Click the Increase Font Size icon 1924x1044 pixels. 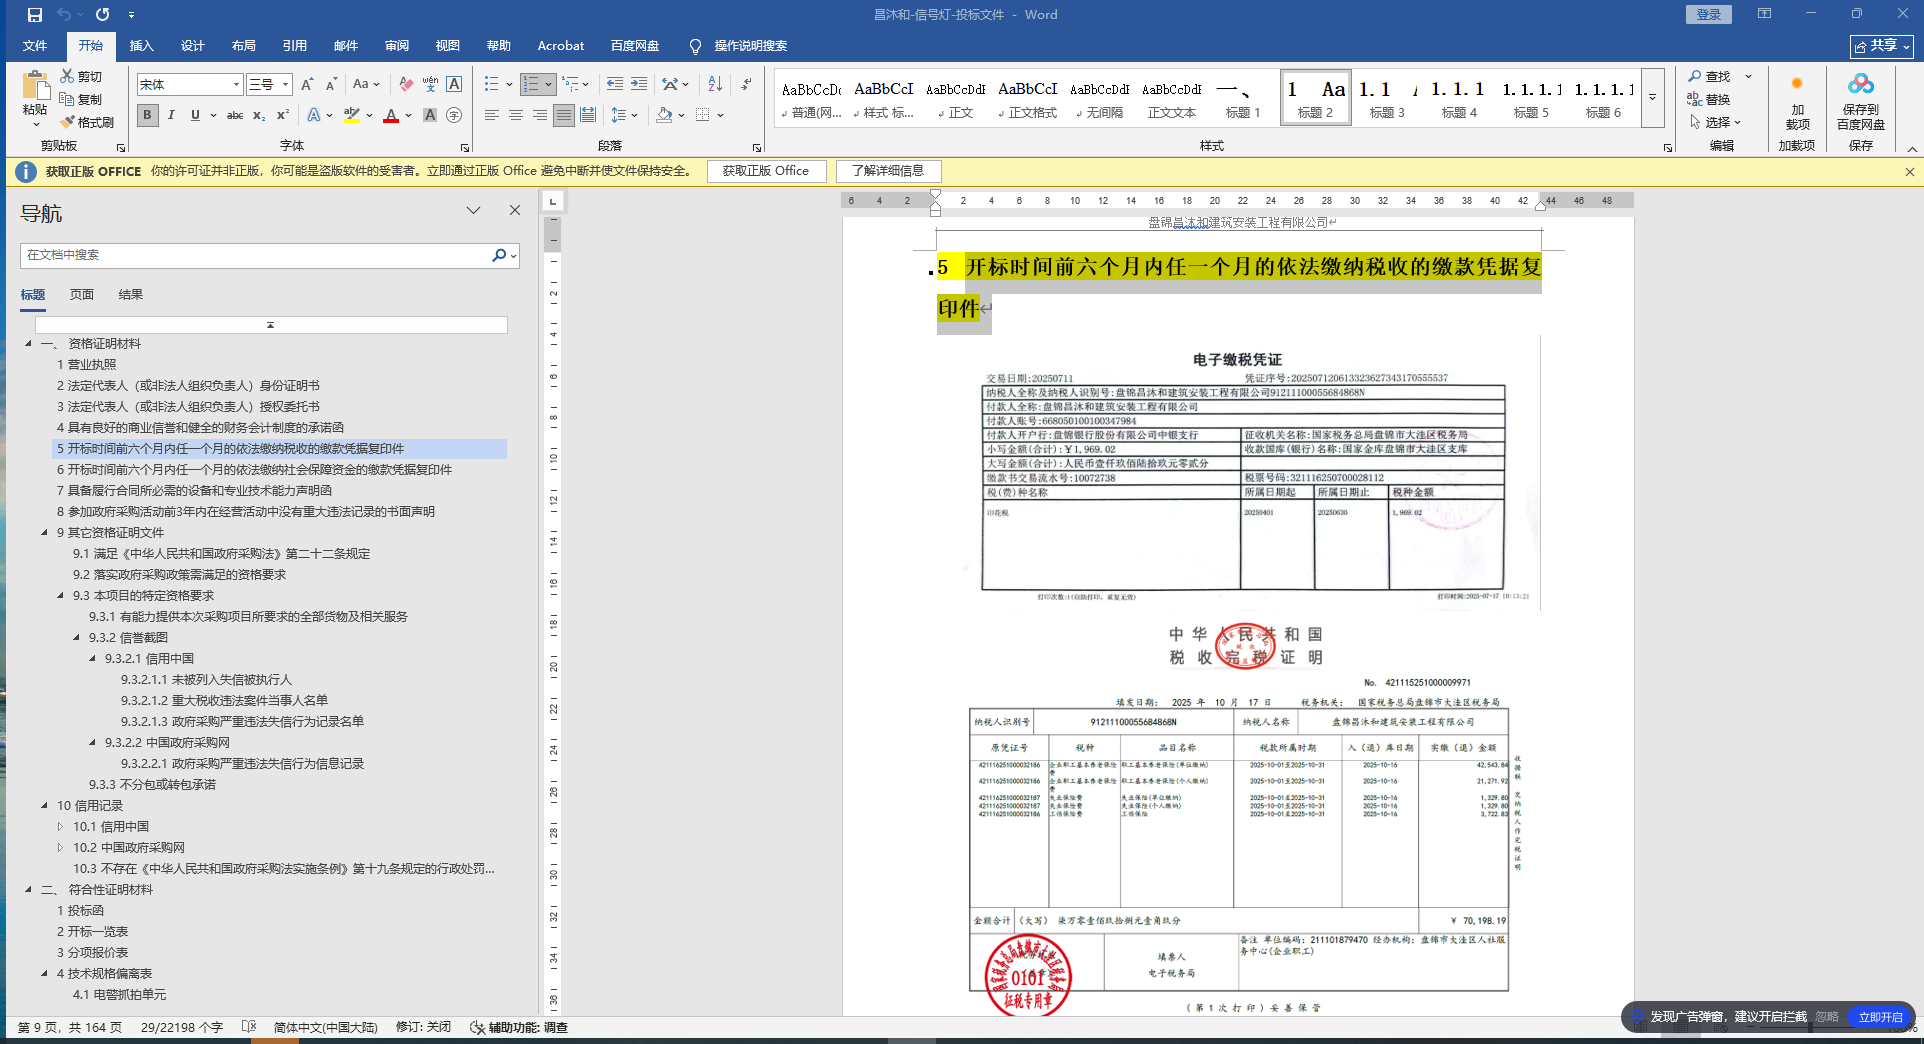click(x=307, y=84)
